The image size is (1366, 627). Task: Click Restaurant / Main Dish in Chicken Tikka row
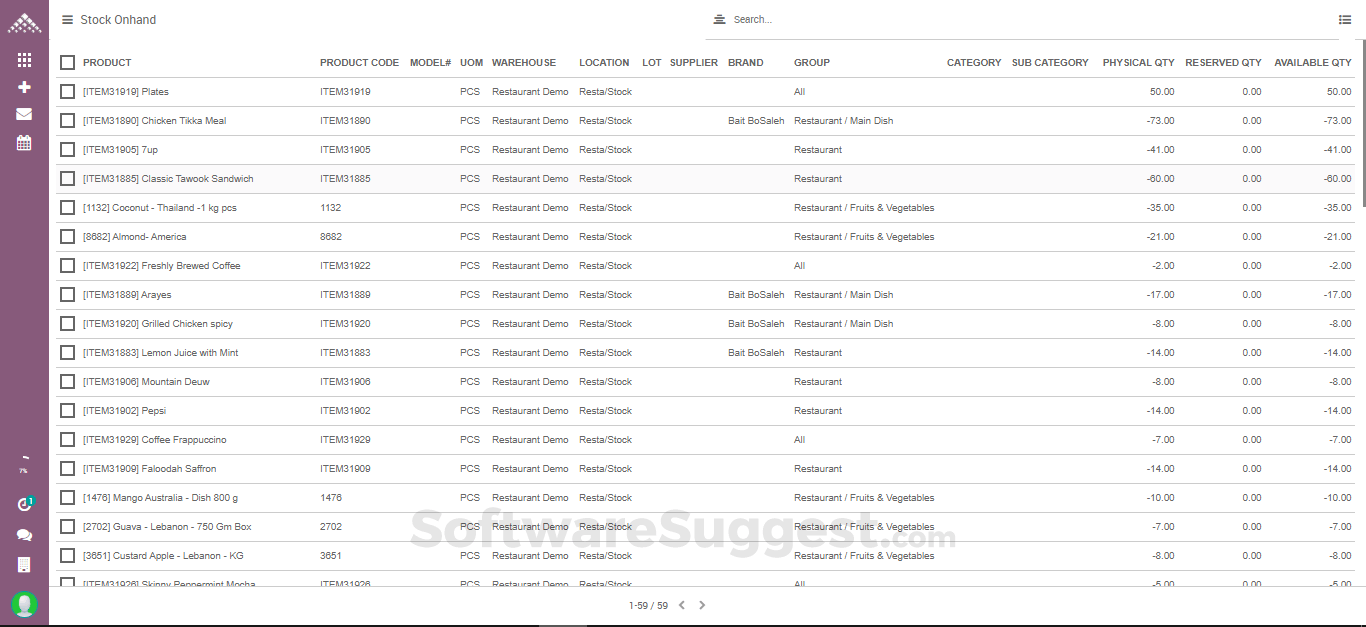(x=843, y=121)
